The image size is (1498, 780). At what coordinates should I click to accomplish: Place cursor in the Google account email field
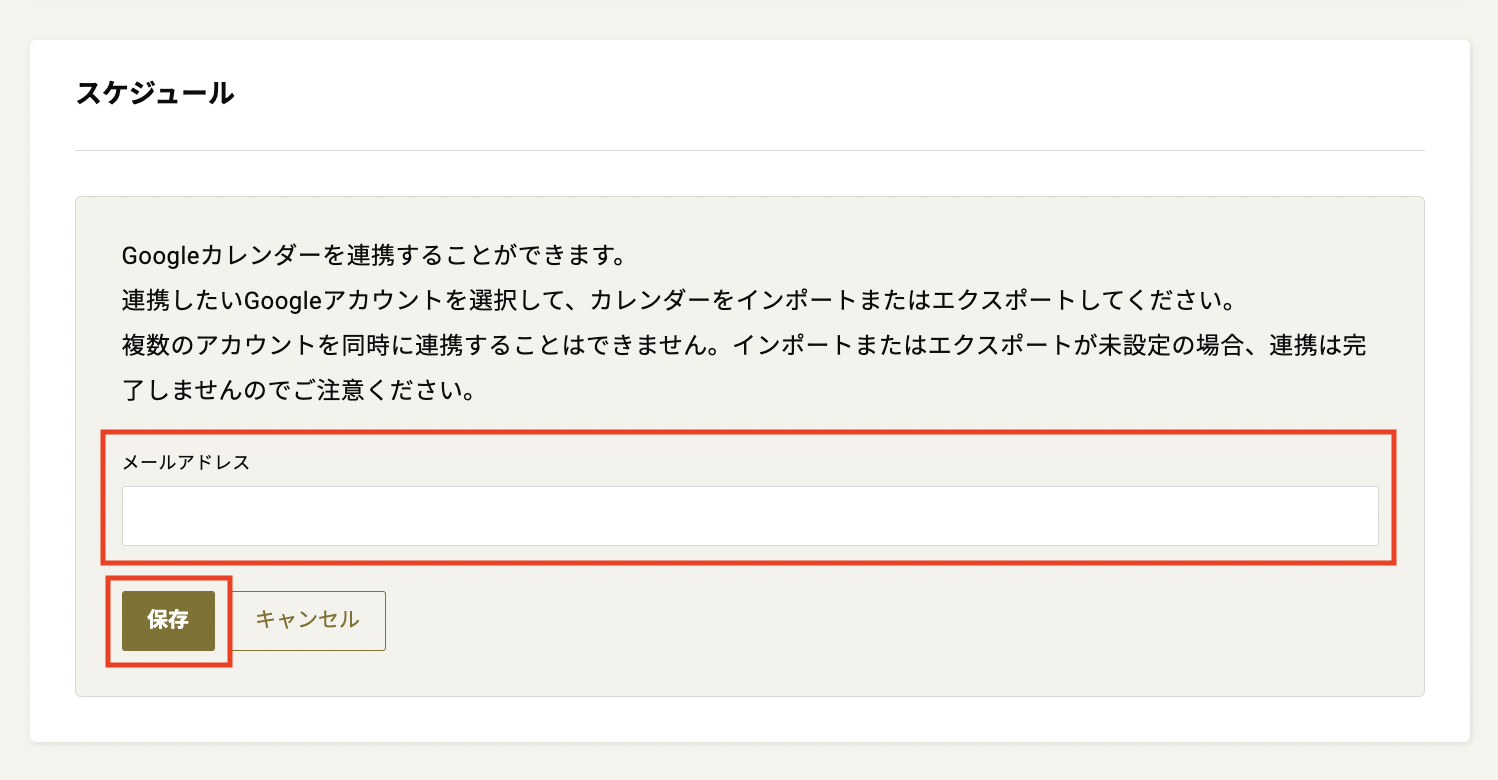[x=749, y=515]
